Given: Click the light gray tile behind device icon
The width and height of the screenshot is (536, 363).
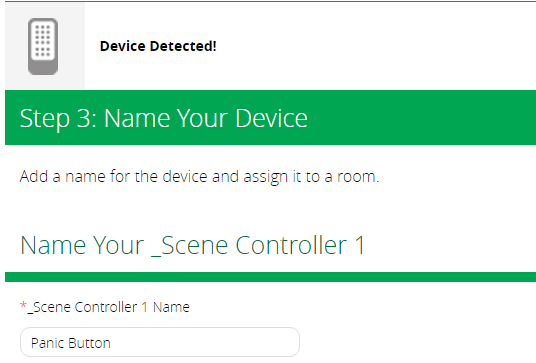Looking at the screenshot, I should (45, 46).
